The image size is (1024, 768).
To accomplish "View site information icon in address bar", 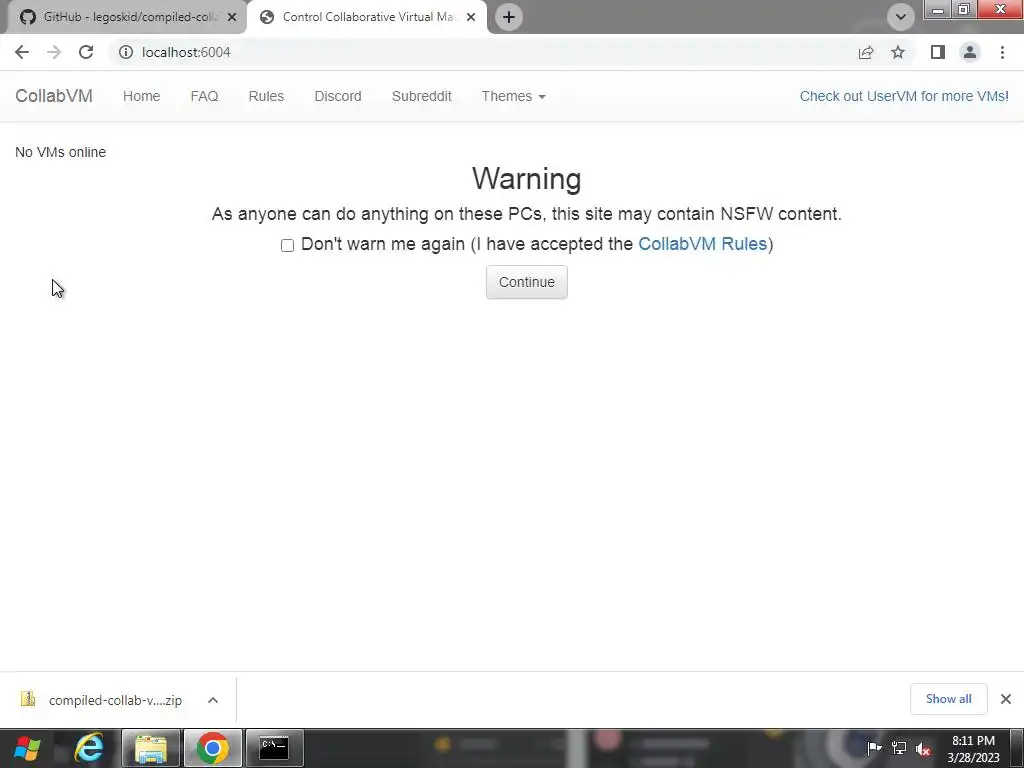I will point(125,52).
